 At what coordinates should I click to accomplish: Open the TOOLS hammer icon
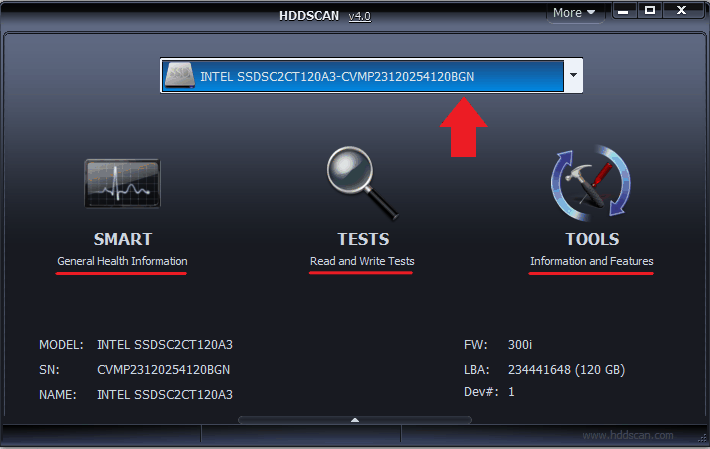tap(590, 183)
